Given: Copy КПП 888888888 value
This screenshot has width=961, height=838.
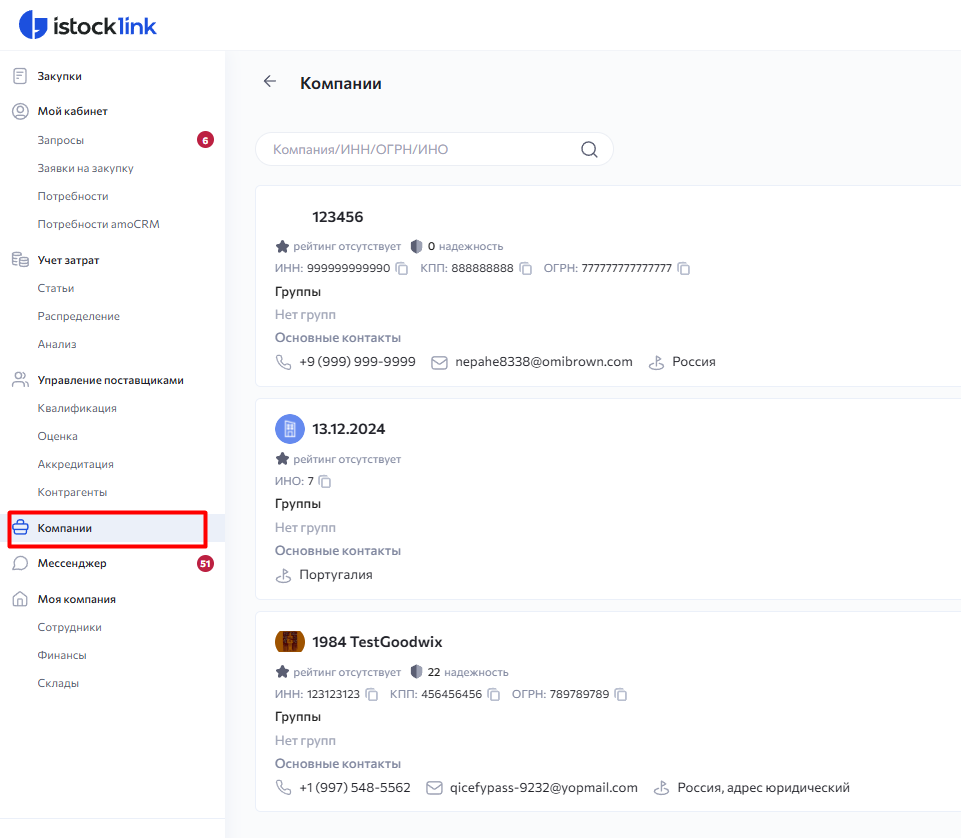Looking at the screenshot, I should 525,268.
